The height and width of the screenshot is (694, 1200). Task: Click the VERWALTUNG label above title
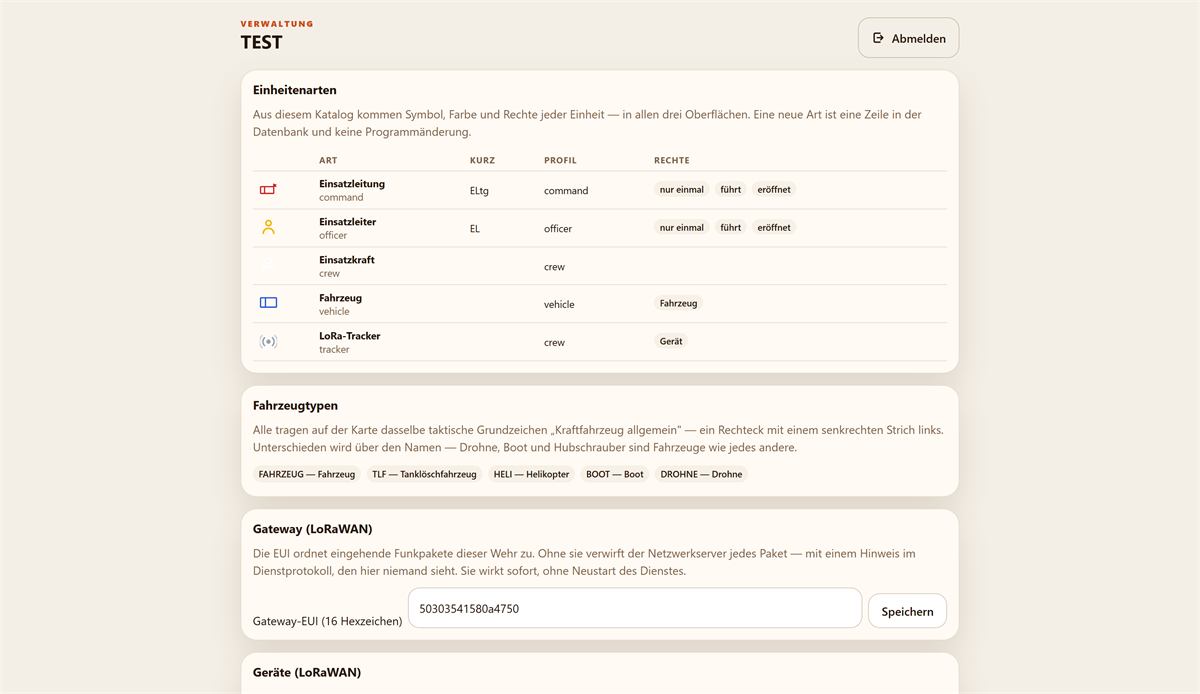coord(277,23)
